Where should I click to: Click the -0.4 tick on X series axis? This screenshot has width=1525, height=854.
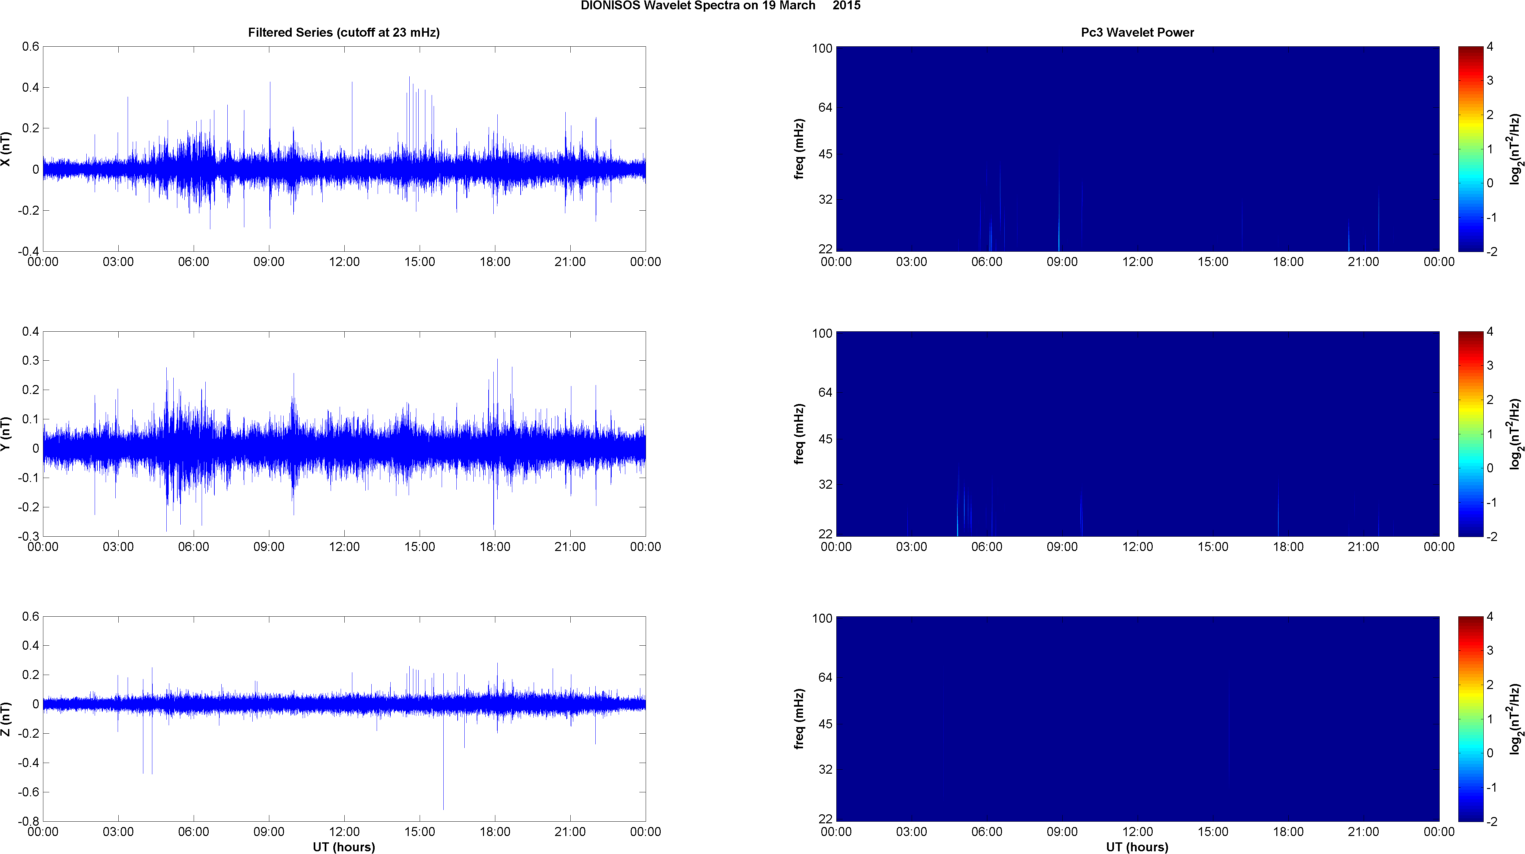[x=27, y=251]
